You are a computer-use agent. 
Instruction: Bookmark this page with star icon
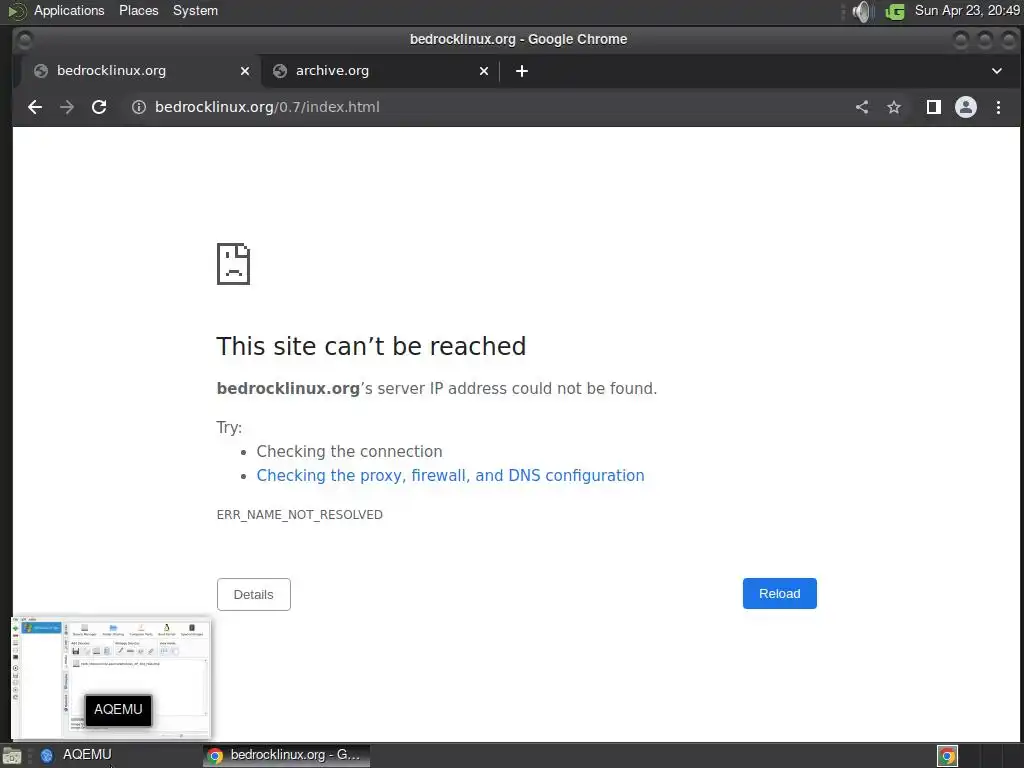(894, 107)
